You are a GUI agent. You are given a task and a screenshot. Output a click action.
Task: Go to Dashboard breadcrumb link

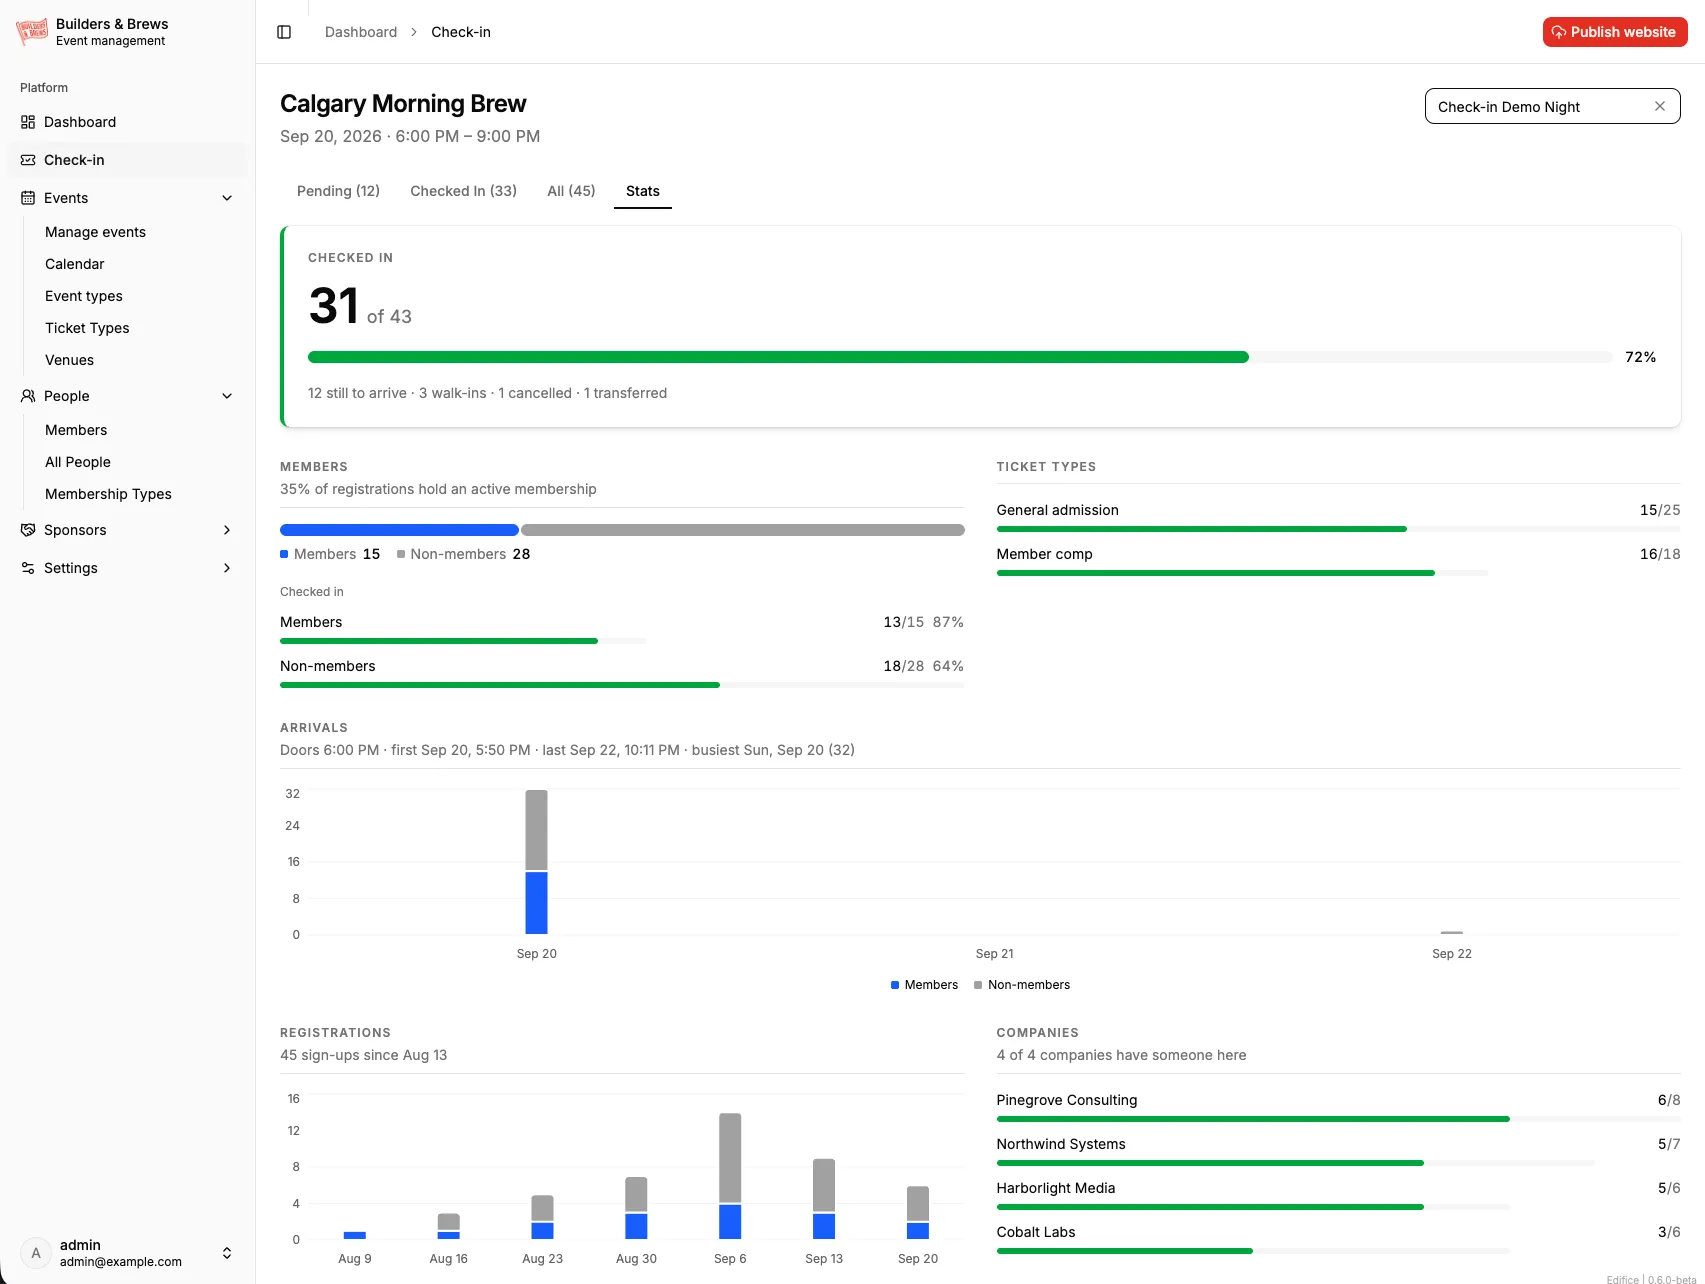(361, 32)
